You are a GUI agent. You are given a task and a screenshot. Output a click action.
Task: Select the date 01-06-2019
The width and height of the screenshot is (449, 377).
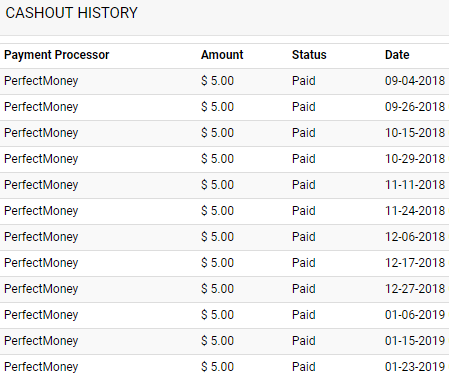pyautogui.click(x=415, y=315)
